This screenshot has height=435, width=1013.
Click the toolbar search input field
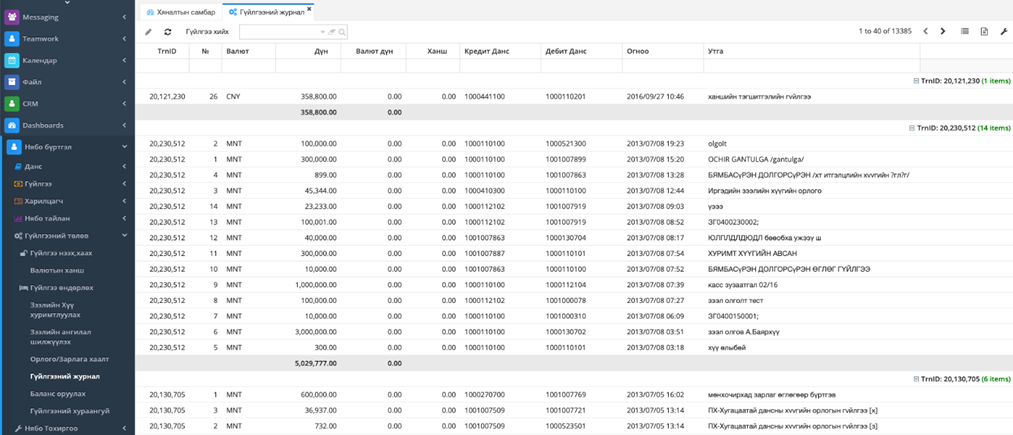pyautogui.click(x=279, y=32)
